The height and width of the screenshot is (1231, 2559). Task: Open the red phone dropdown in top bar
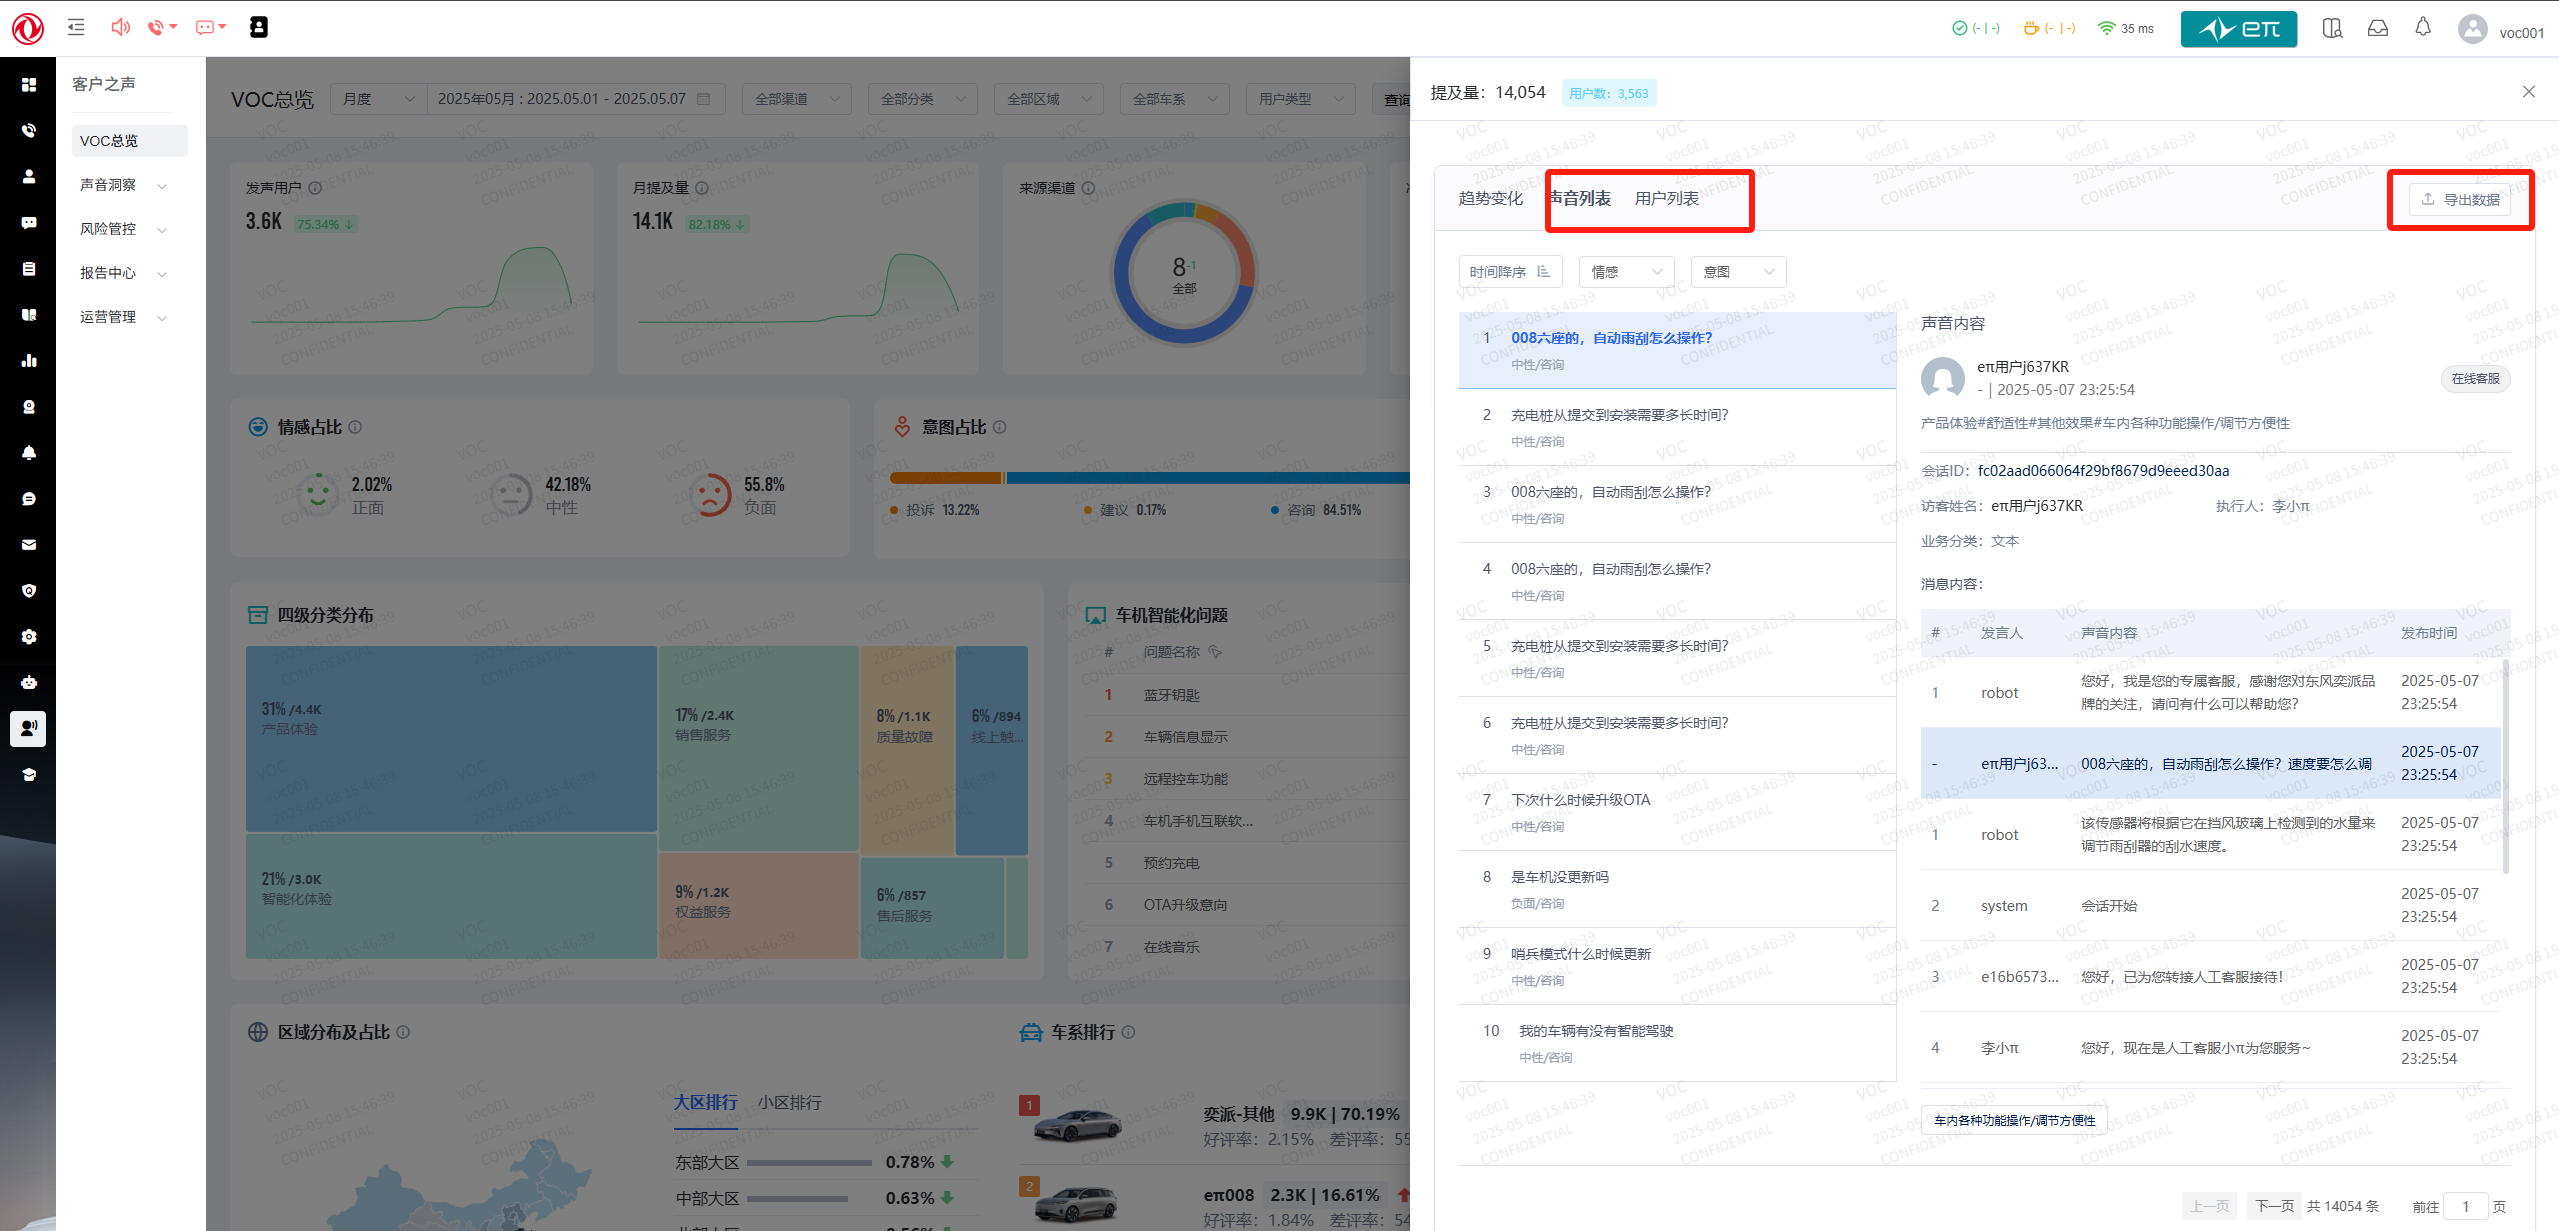pos(162,27)
